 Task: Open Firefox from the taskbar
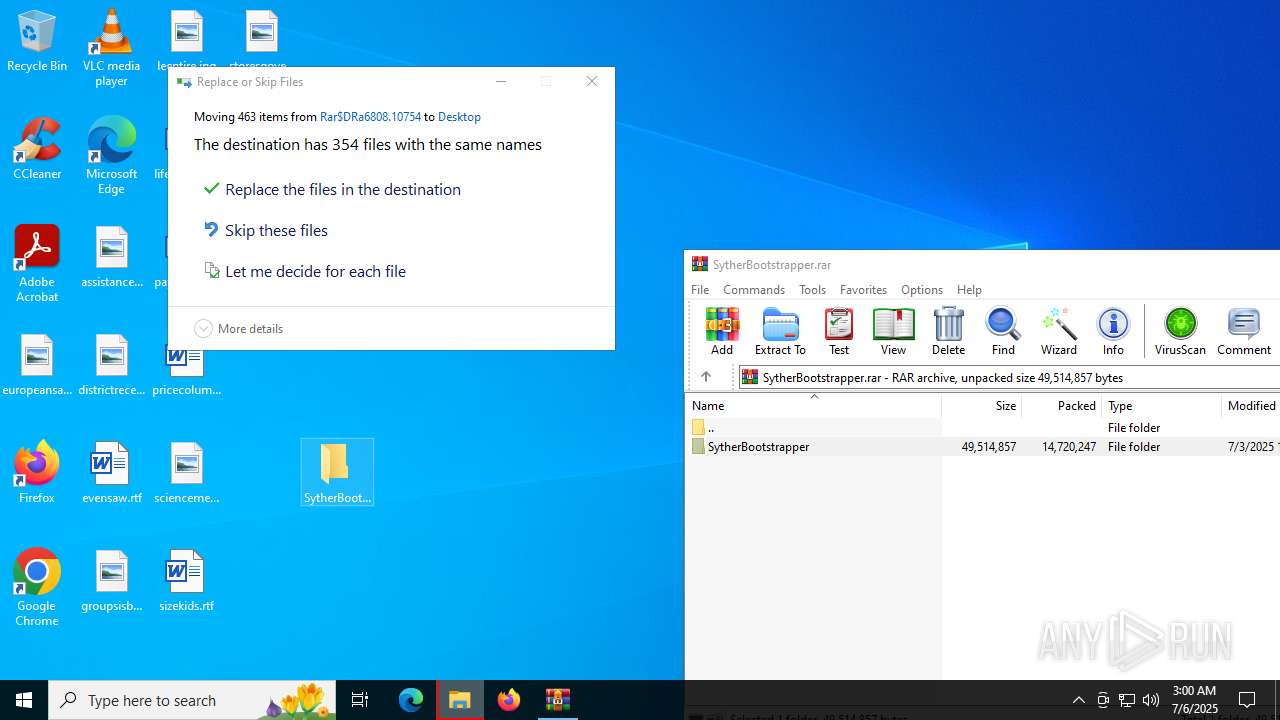pyautogui.click(x=509, y=700)
